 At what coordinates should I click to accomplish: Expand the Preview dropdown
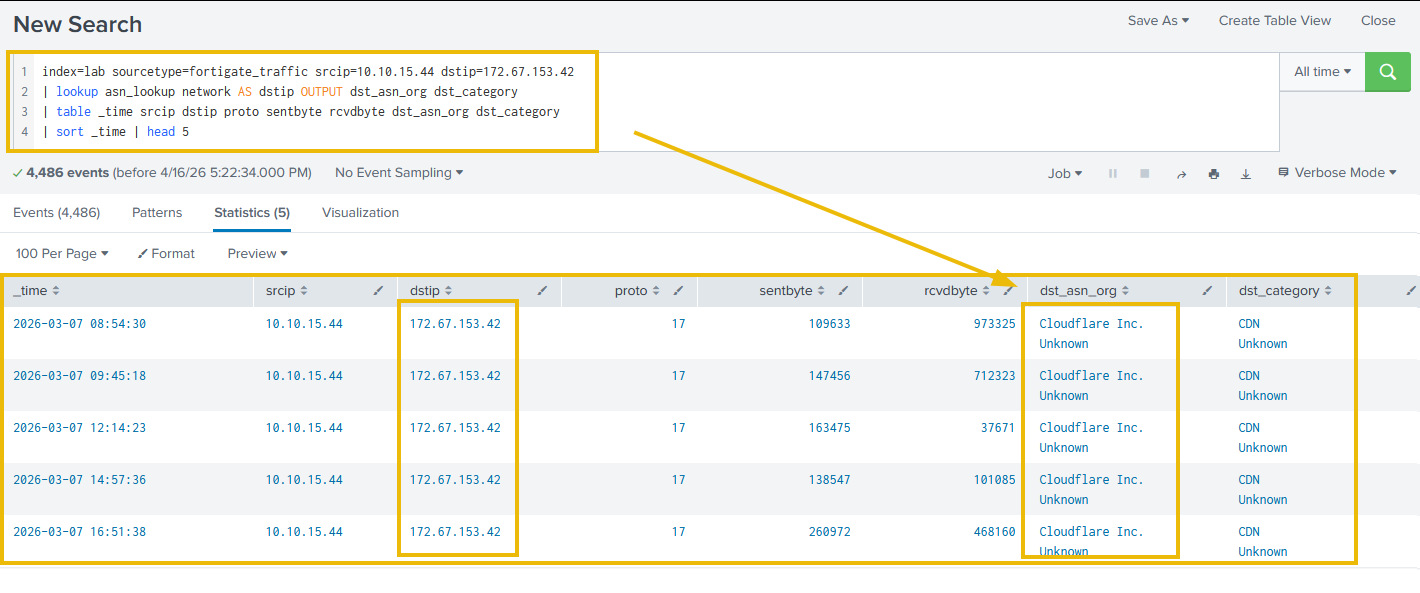pyautogui.click(x=257, y=254)
